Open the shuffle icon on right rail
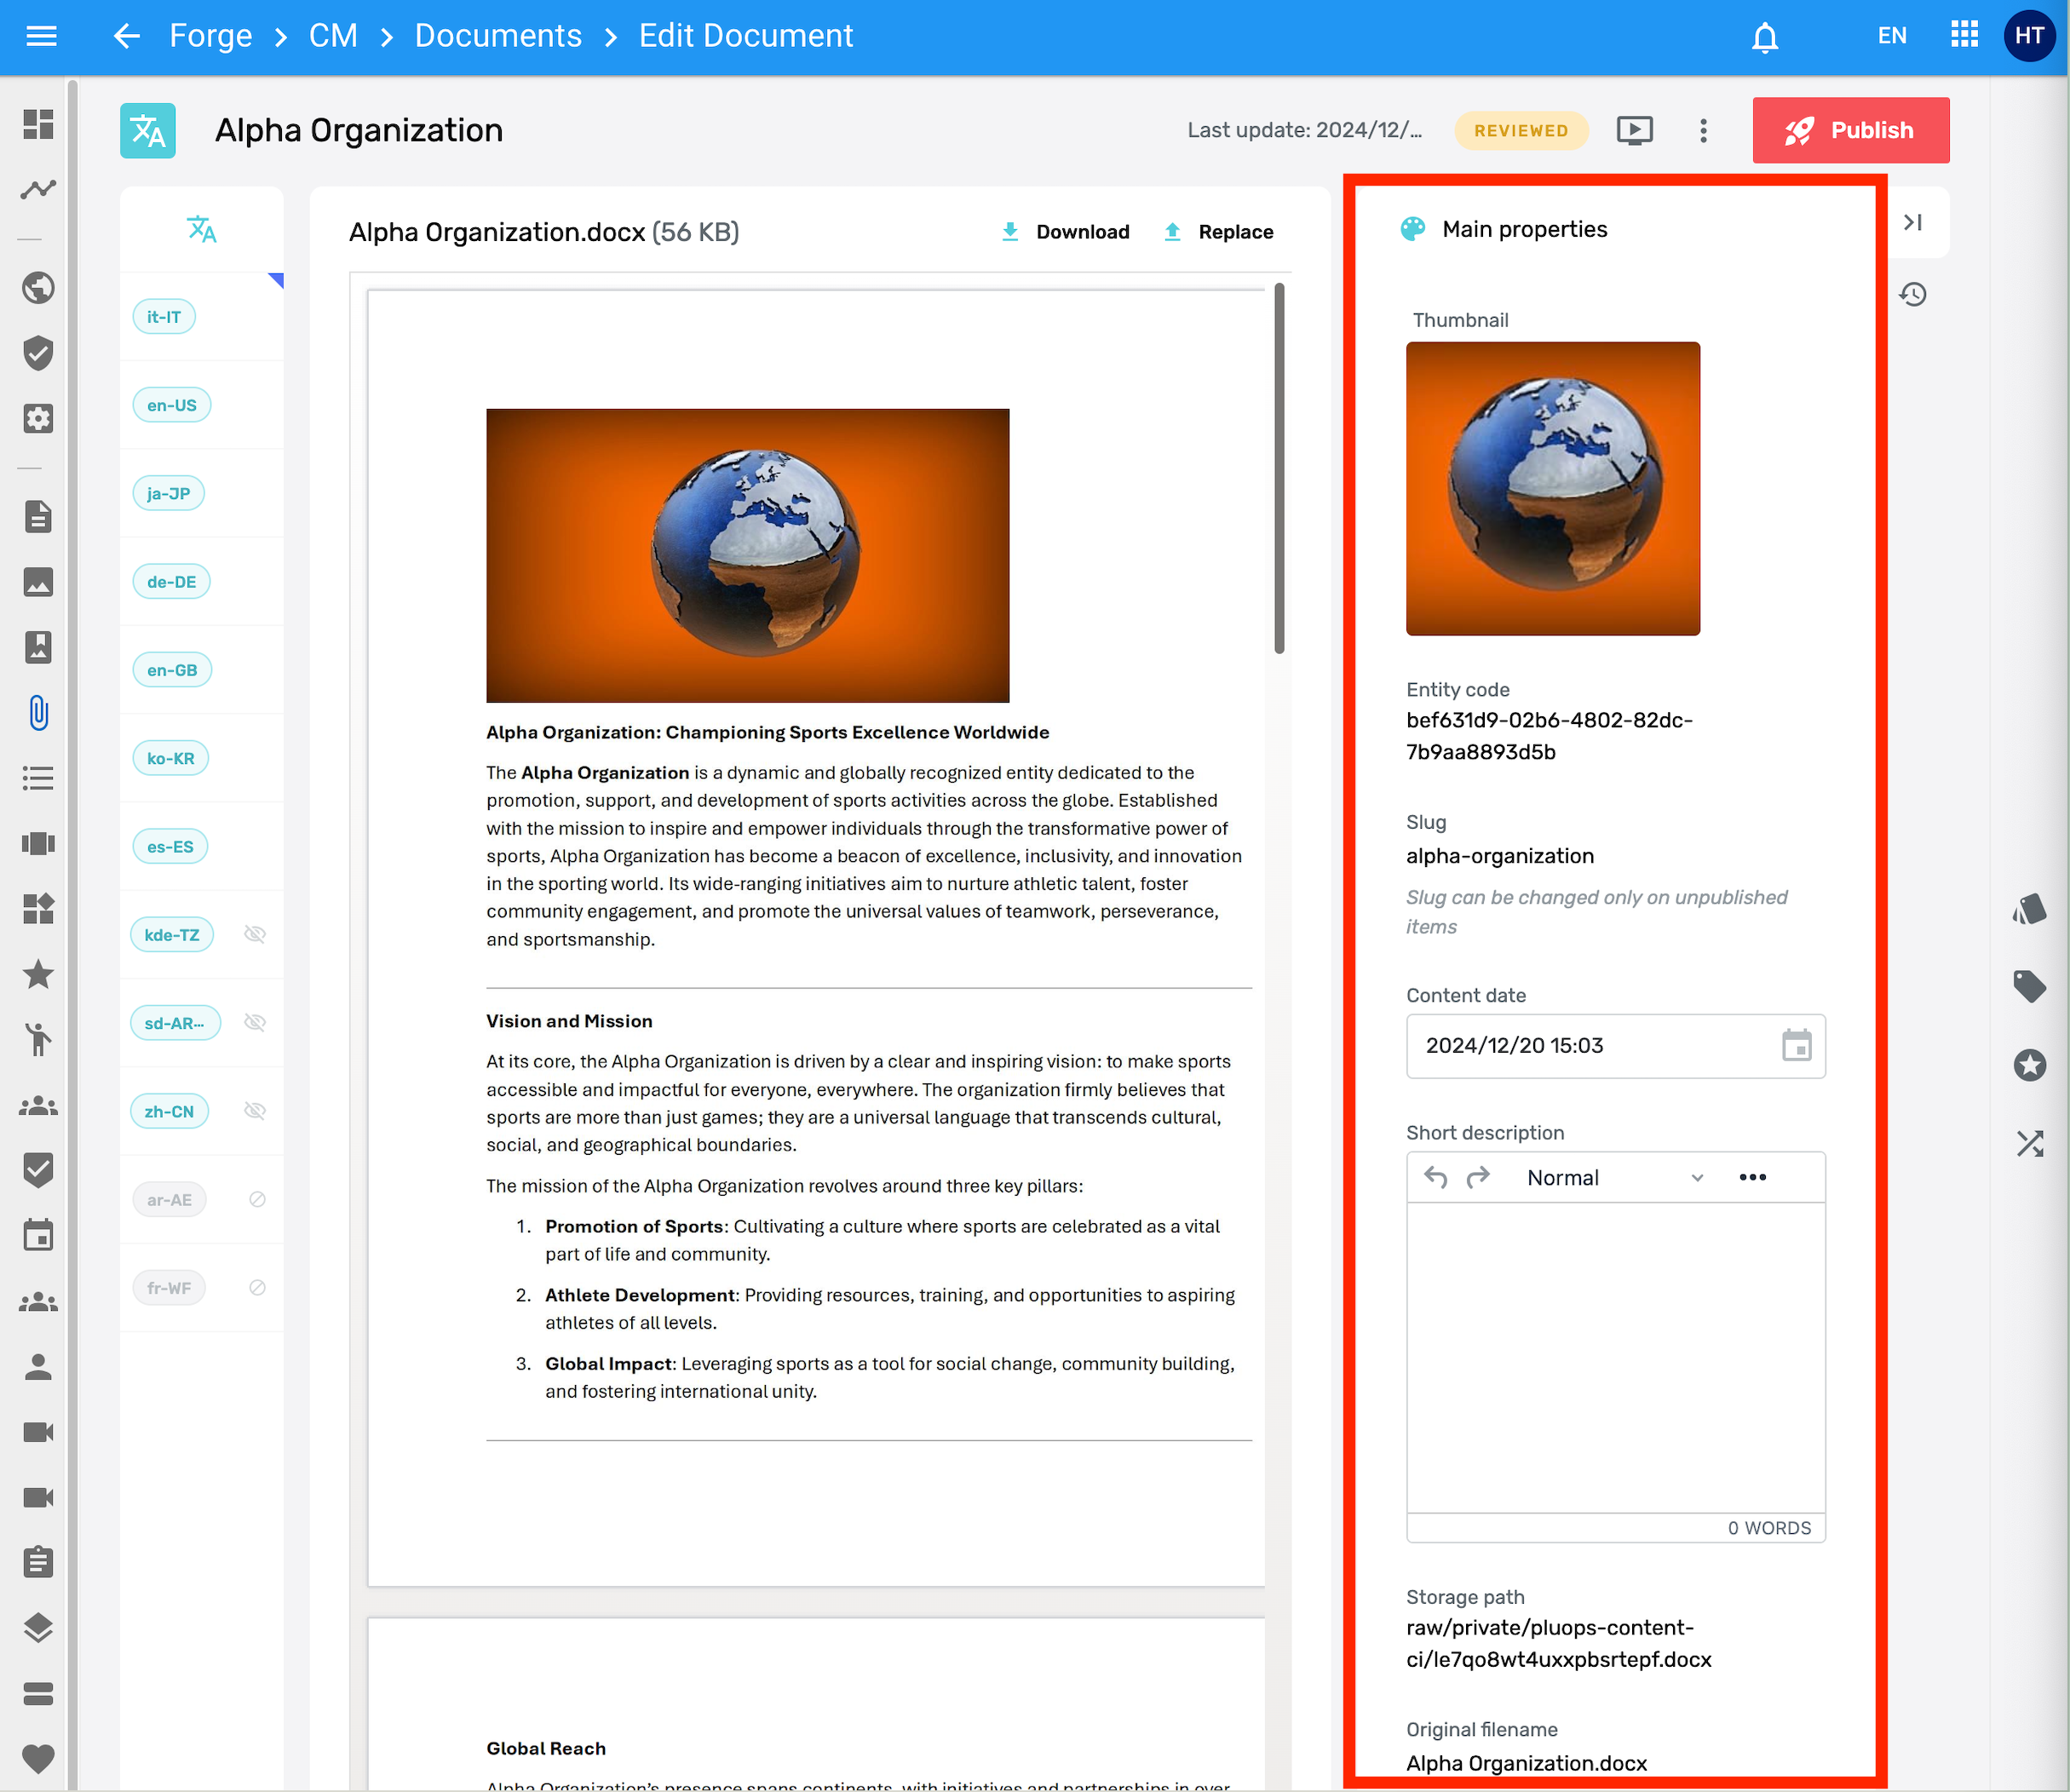This screenshot has width=2070, height=1792. pyautogui.click(x=2029, y=1144)
